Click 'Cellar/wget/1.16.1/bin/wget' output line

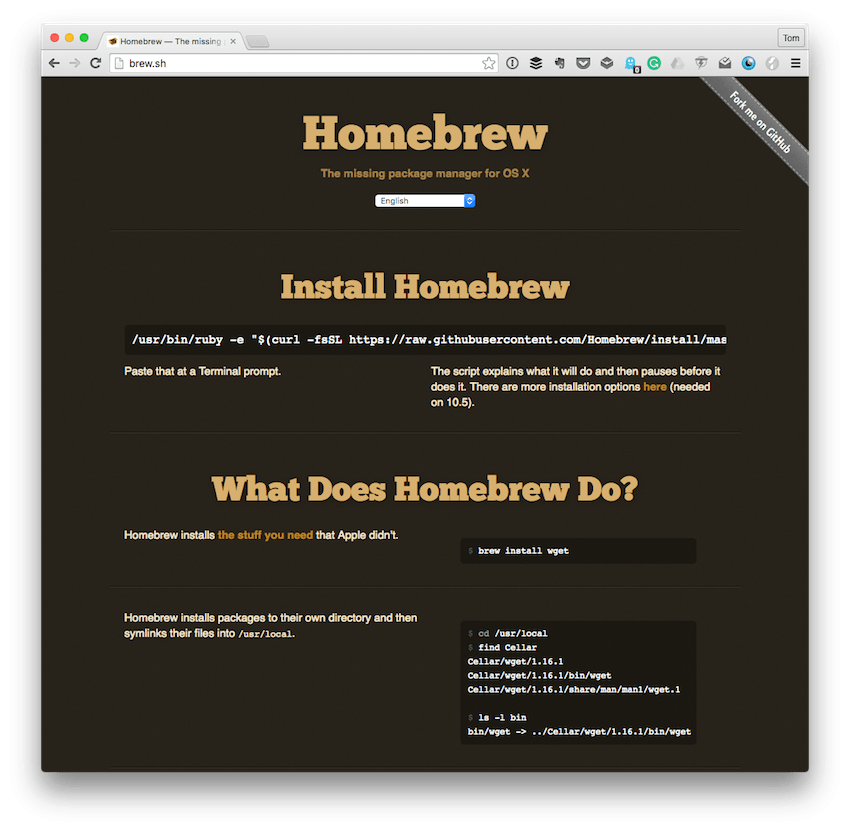coord(539,675)
